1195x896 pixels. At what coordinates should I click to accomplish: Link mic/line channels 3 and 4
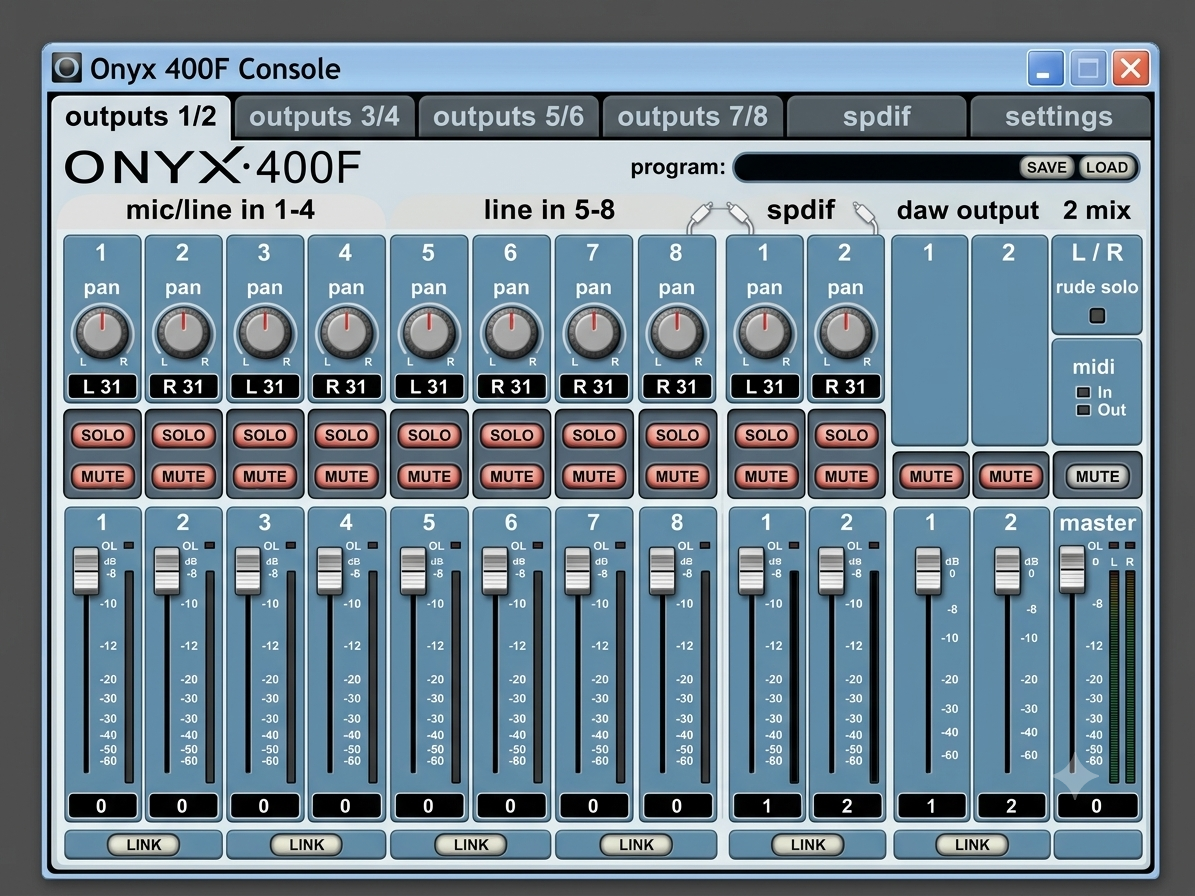click(306, 844)
